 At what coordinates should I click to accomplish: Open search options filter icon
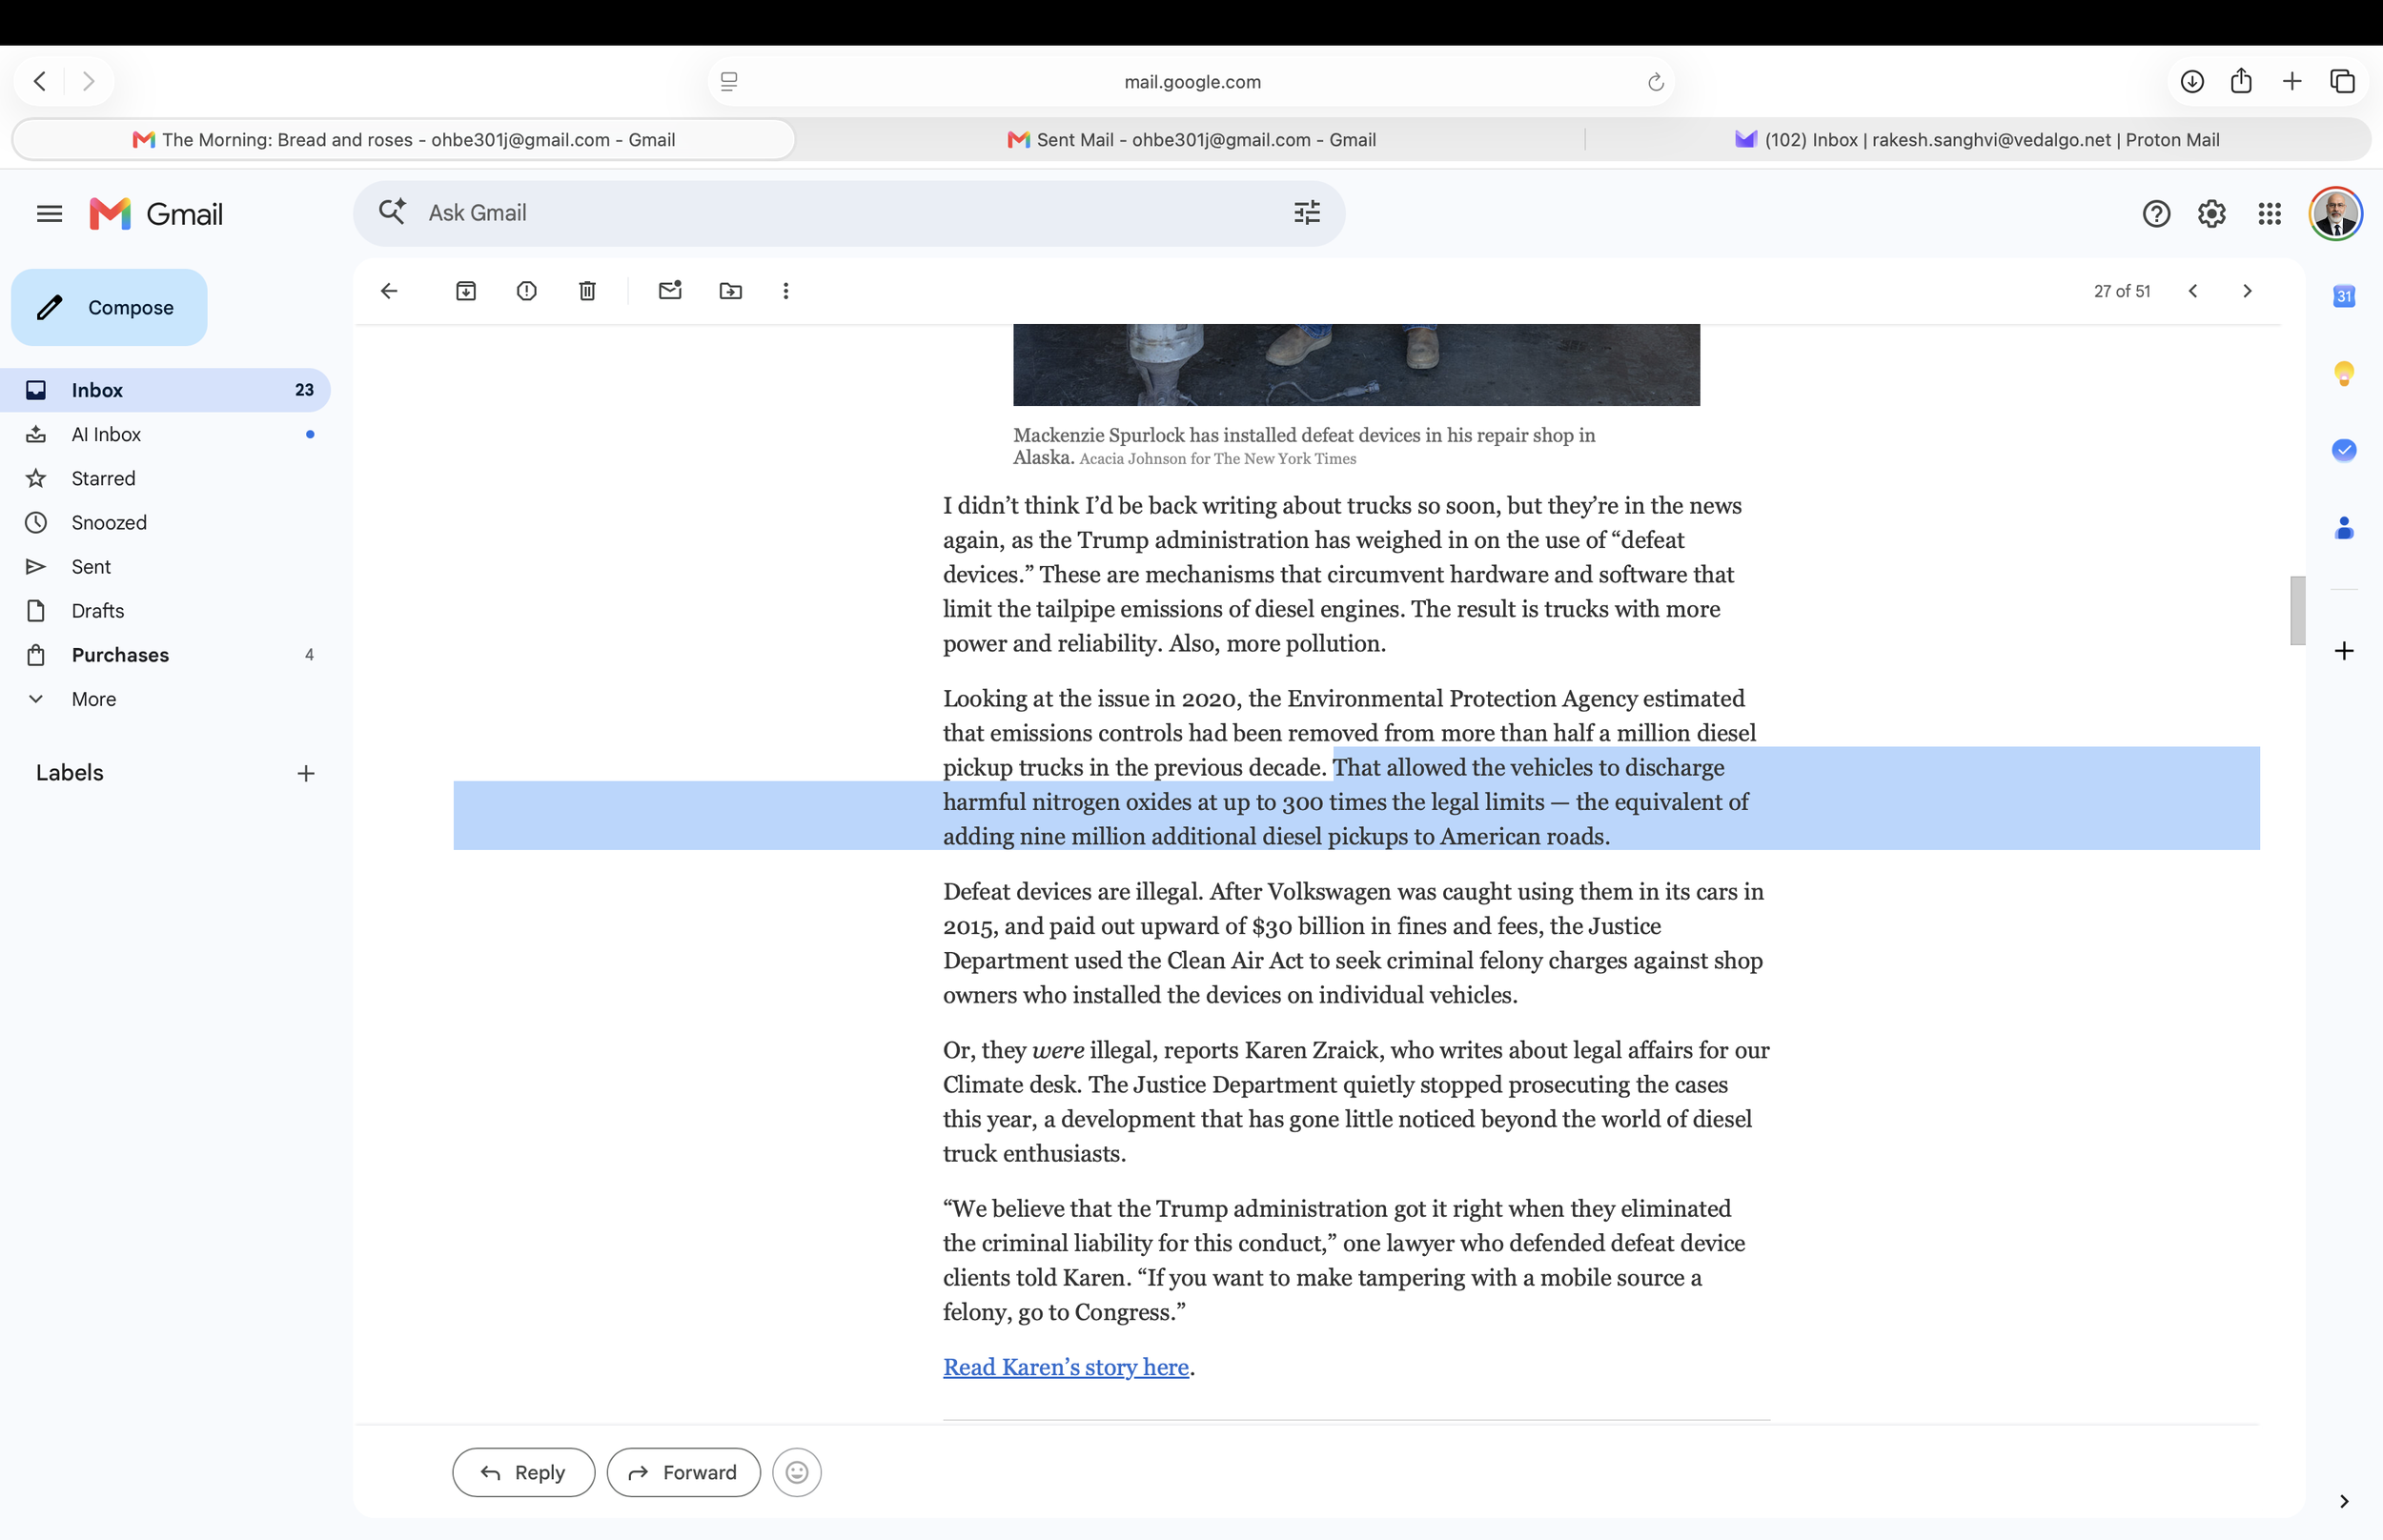tap(1307, 213)
